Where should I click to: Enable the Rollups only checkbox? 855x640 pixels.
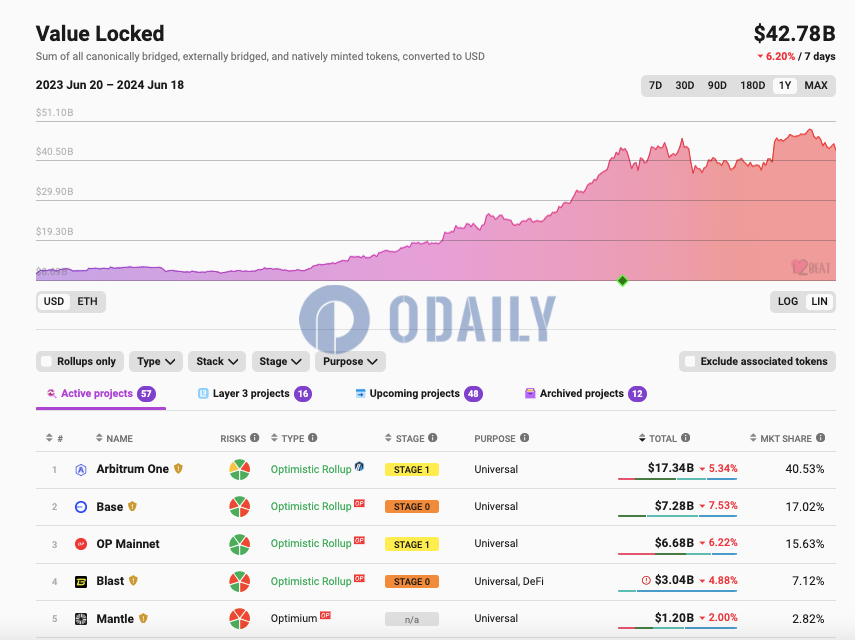click(47, 361)
